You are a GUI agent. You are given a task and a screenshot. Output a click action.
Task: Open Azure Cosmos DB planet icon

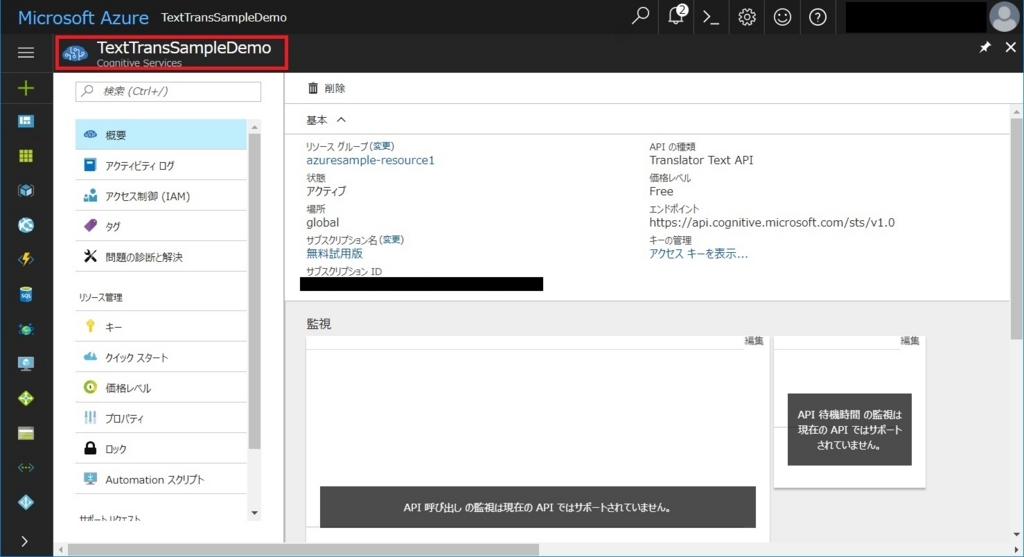coord(26,329)
